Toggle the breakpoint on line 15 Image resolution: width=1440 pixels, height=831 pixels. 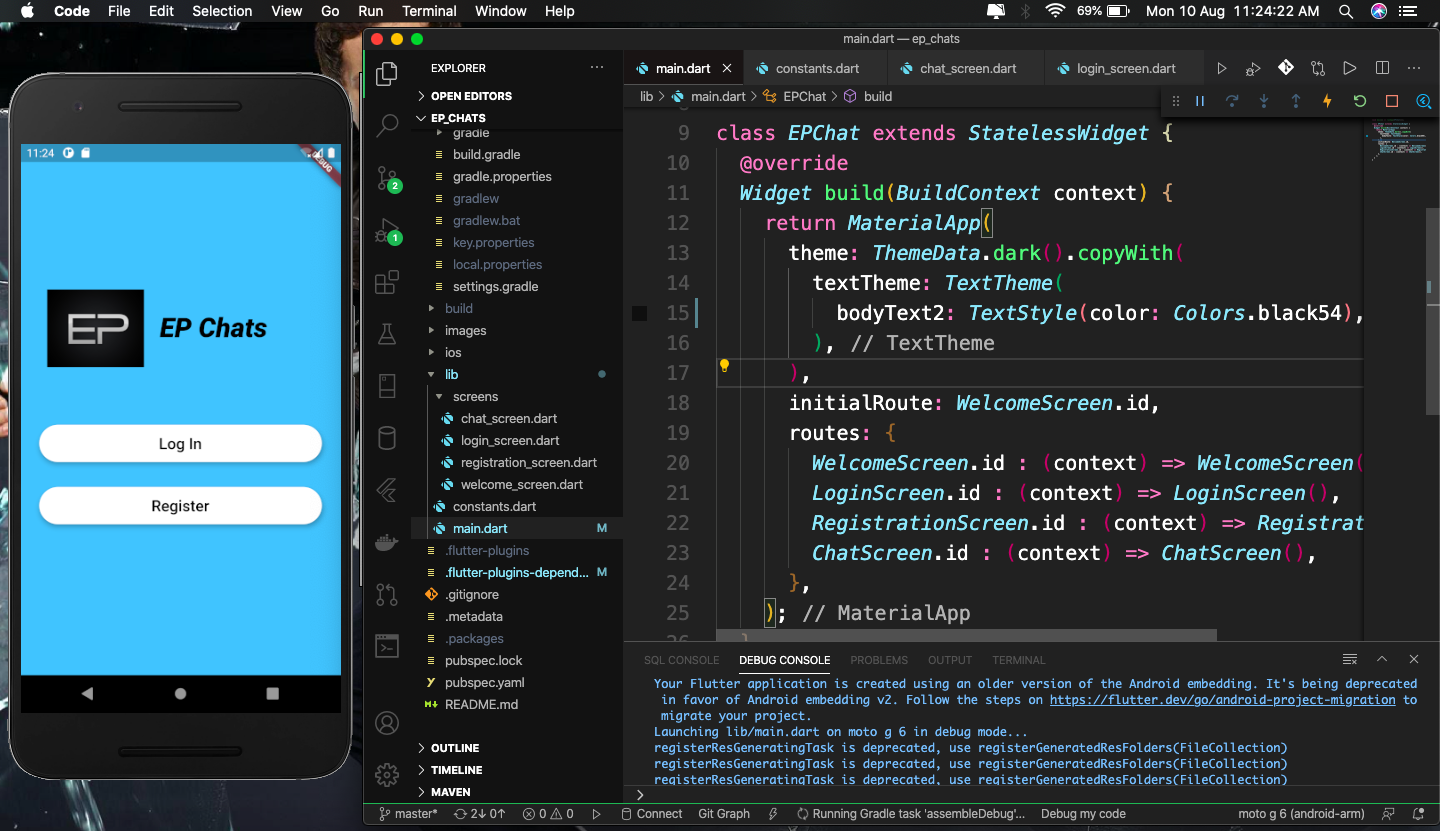639,314
